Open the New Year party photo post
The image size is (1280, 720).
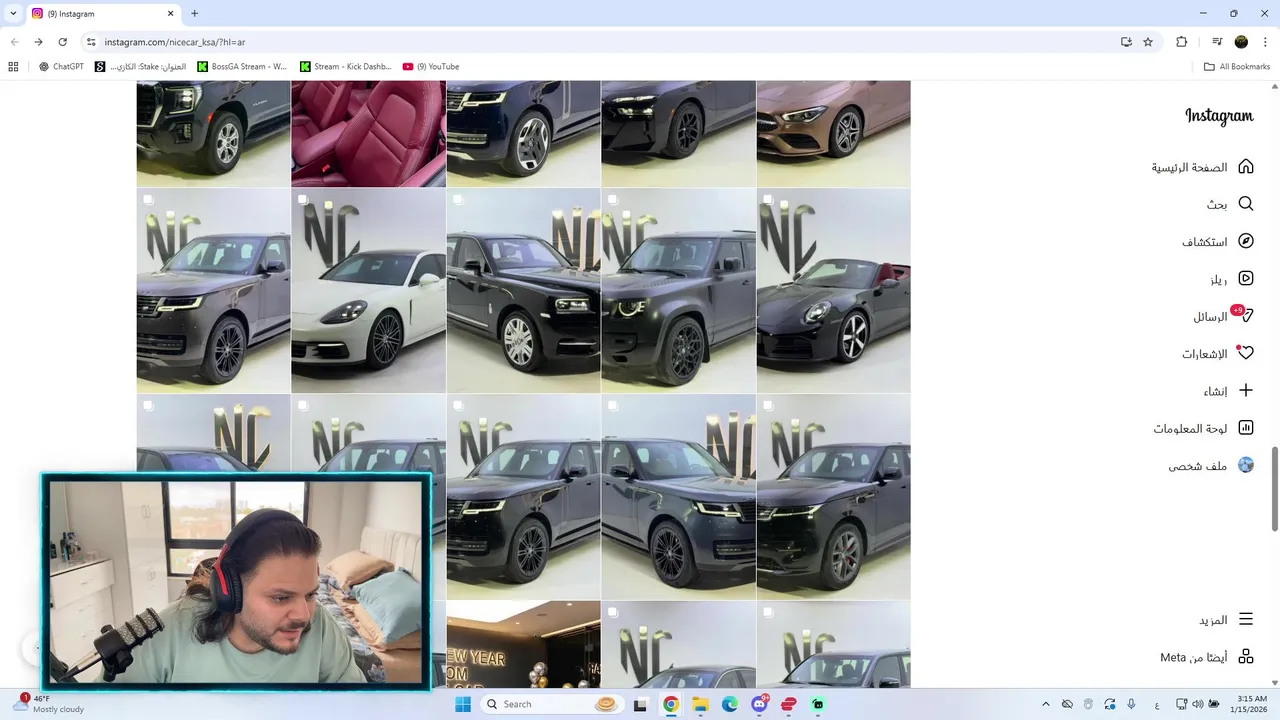pos(523,645)
